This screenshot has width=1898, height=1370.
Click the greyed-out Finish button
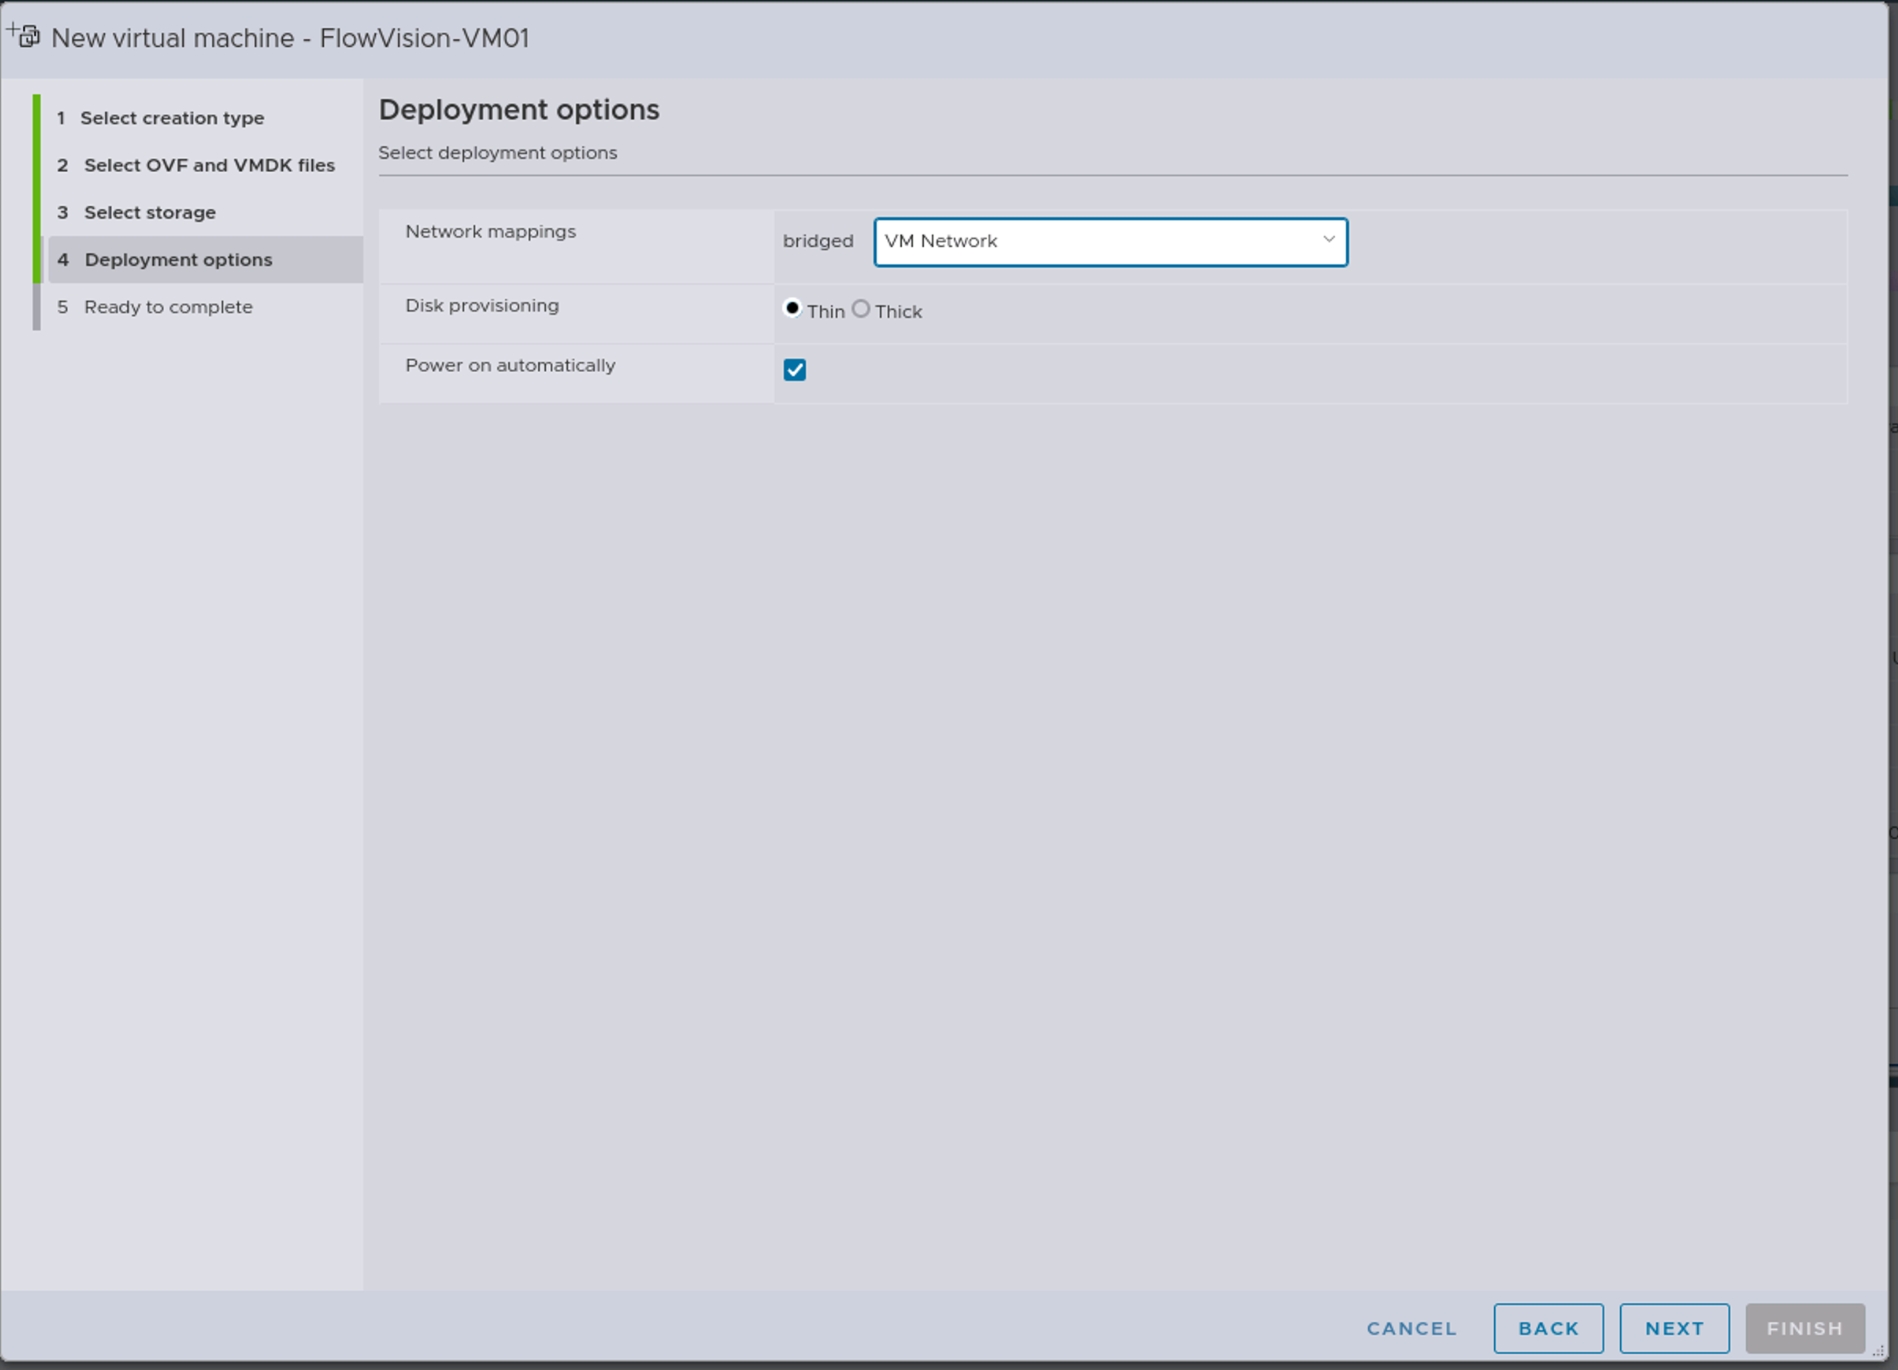[x=1804, y=1328]
